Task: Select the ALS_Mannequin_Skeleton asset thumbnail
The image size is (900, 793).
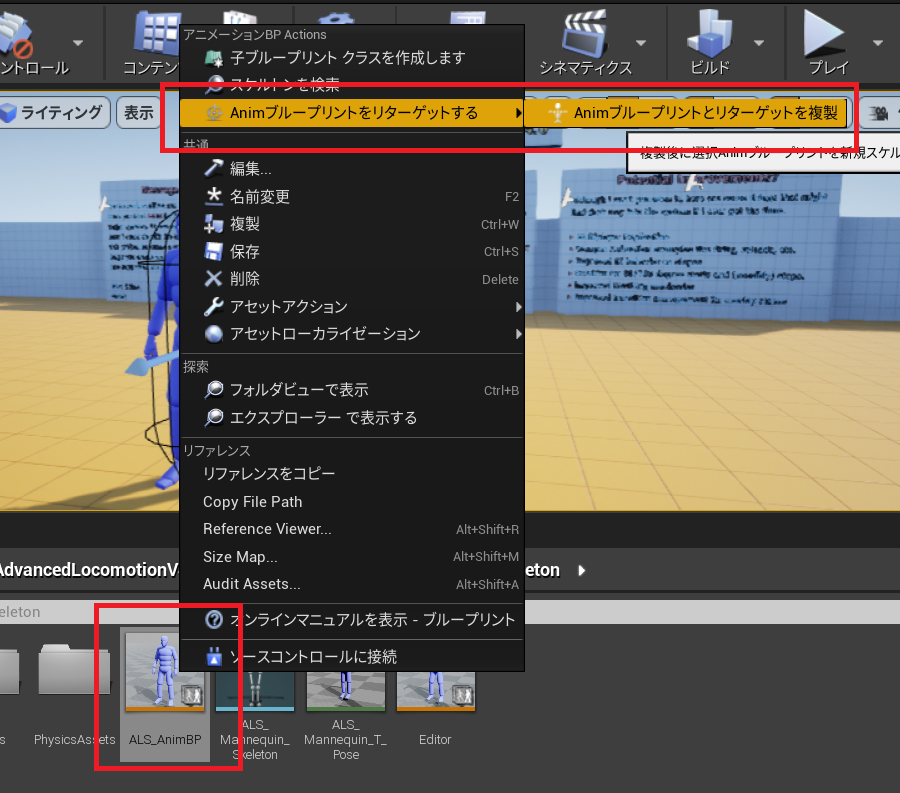Action: click(255, 691)
